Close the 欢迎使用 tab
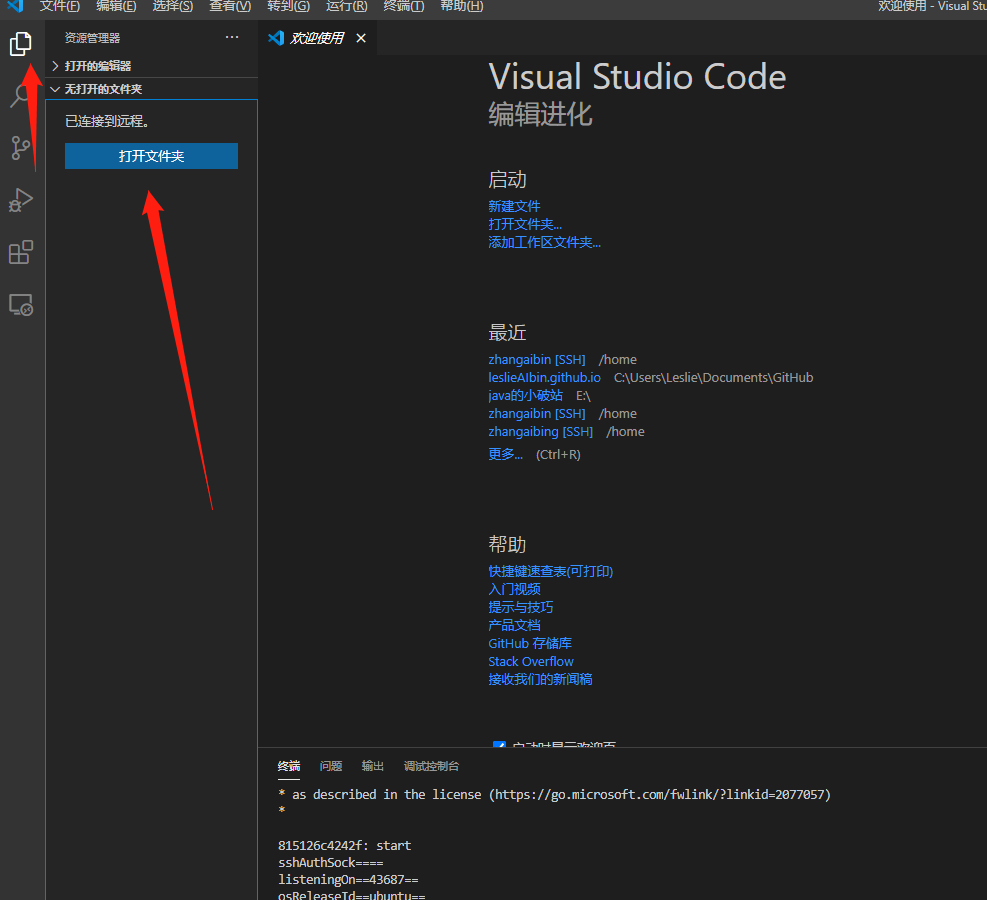This screenshot has width=987, height=900. point(361,38)
